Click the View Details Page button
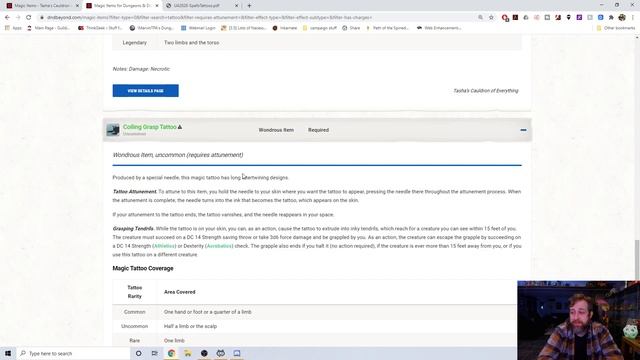Viewport: 640px width, 360px height. (x=146, y=91)
